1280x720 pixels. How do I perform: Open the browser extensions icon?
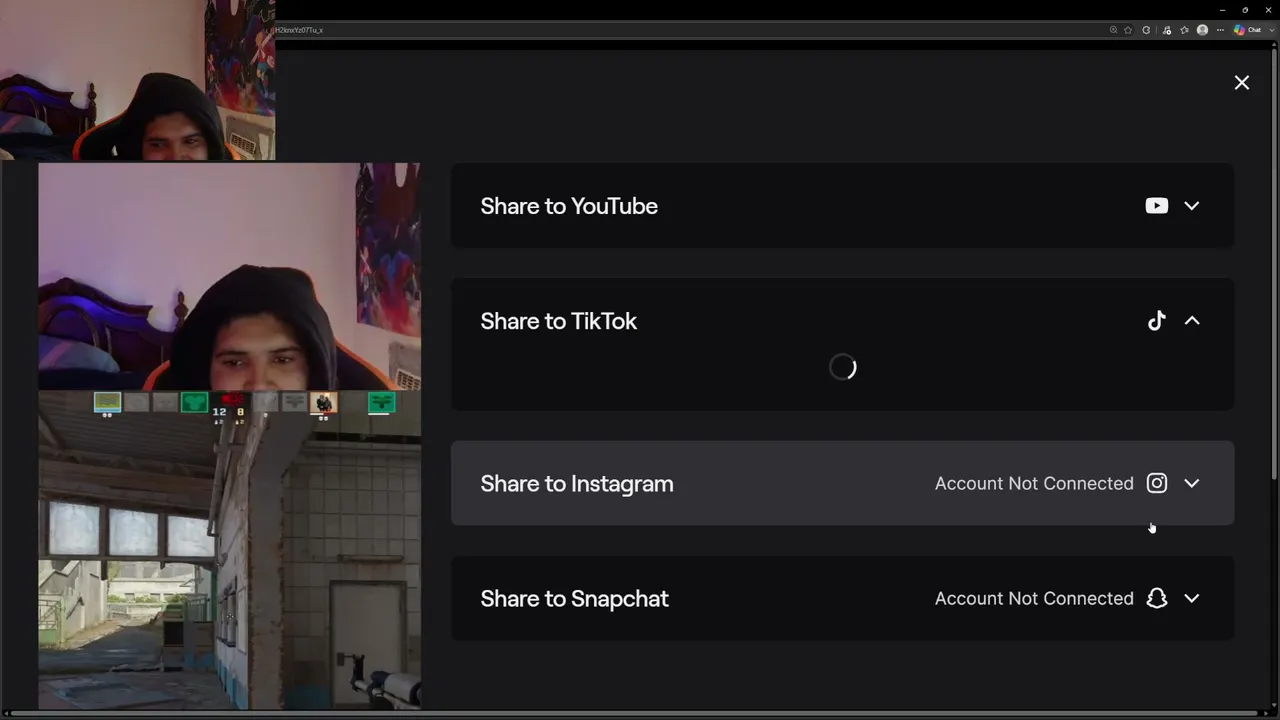click(x=1146, y=30)
